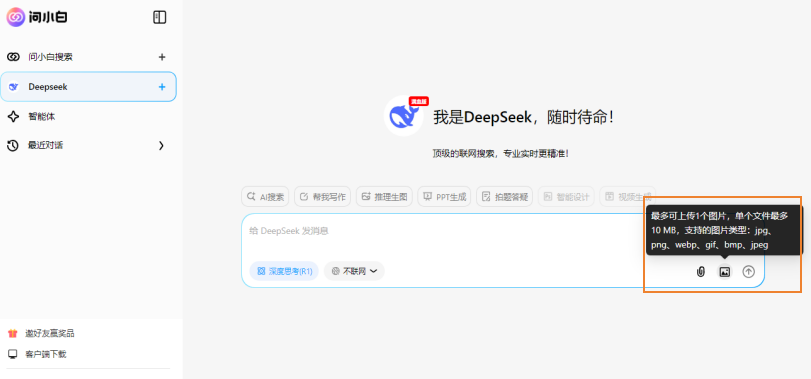
Task: Select Deepseek in the sidebar
Action: coord(88,87)
